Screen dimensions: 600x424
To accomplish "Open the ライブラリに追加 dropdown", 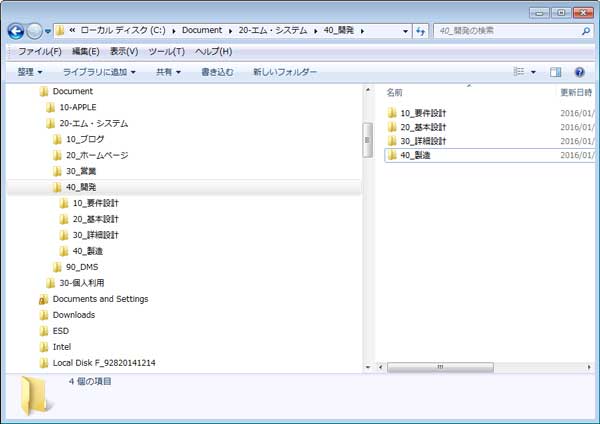I will [99, 72].
